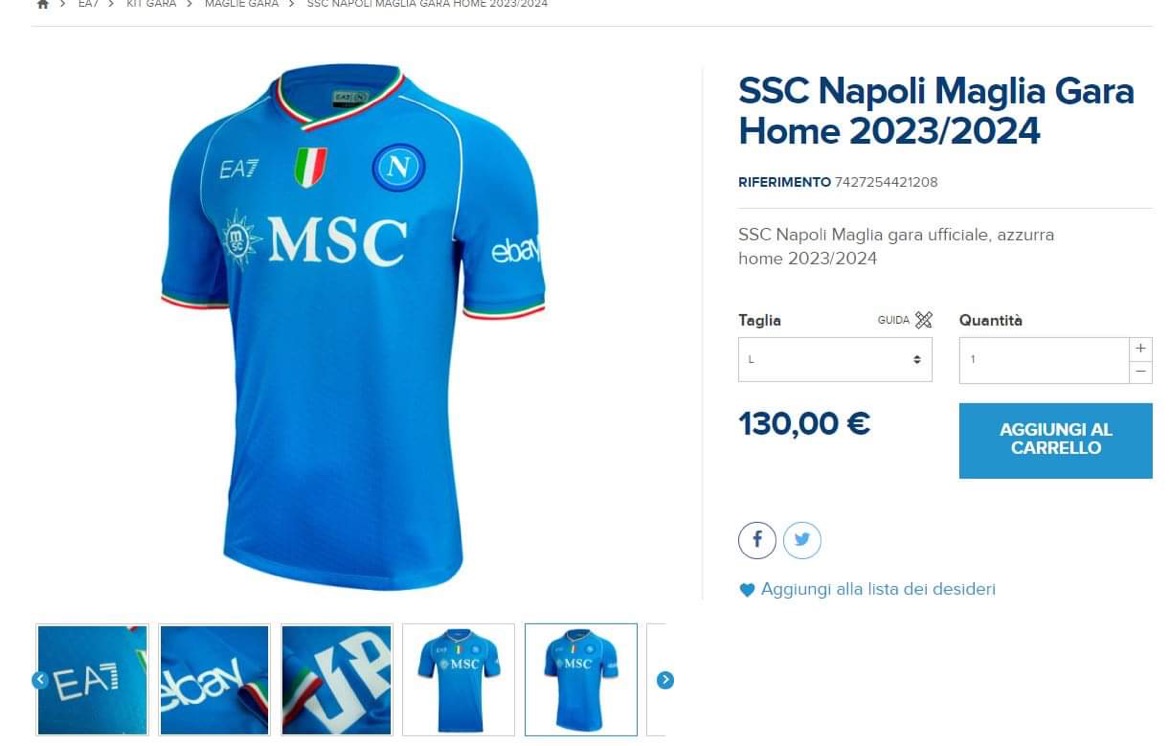This screenshot has width=1170, height=746.
Task: Decrease quantity with the minus button
Action: click(x=1140, y=372)
